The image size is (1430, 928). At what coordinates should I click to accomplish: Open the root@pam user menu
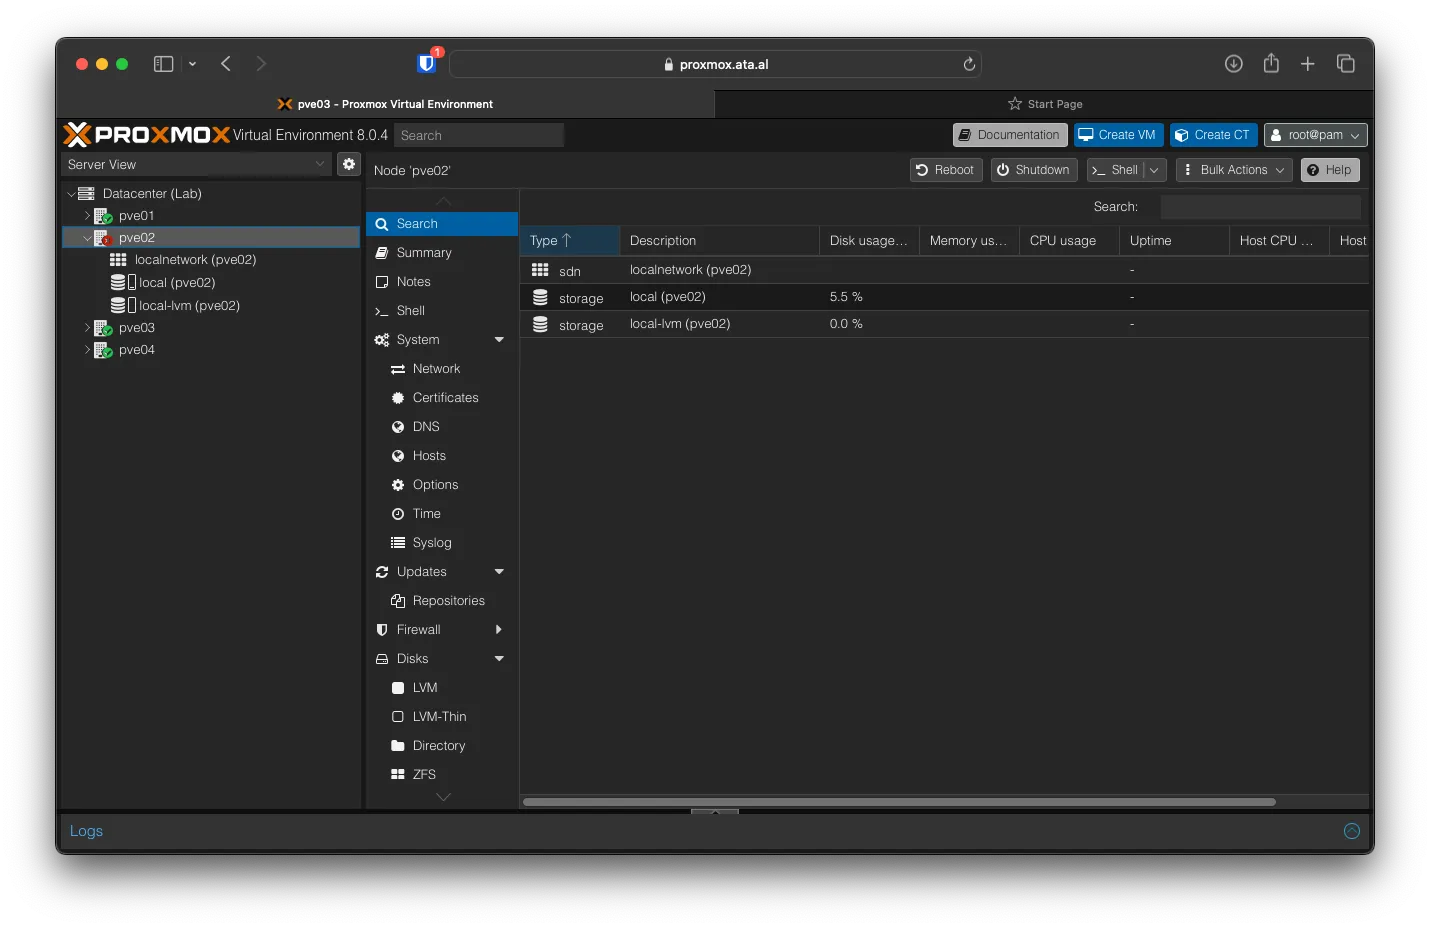click(1315, 135)
